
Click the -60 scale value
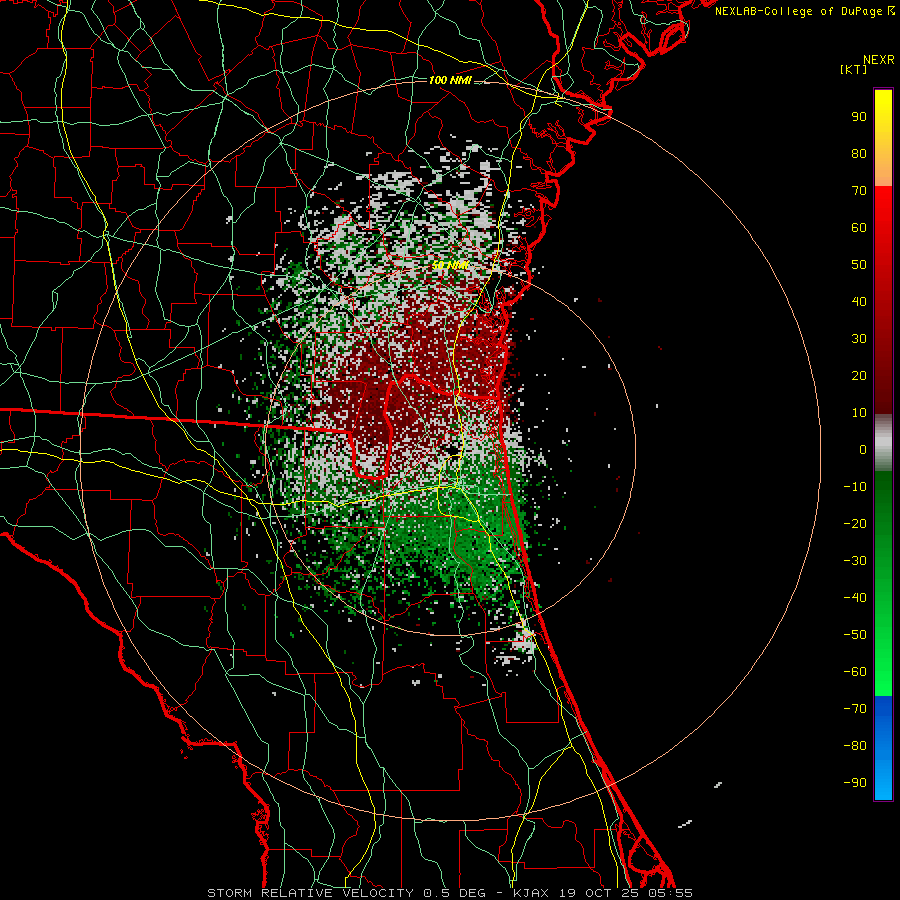coord(855,672)
